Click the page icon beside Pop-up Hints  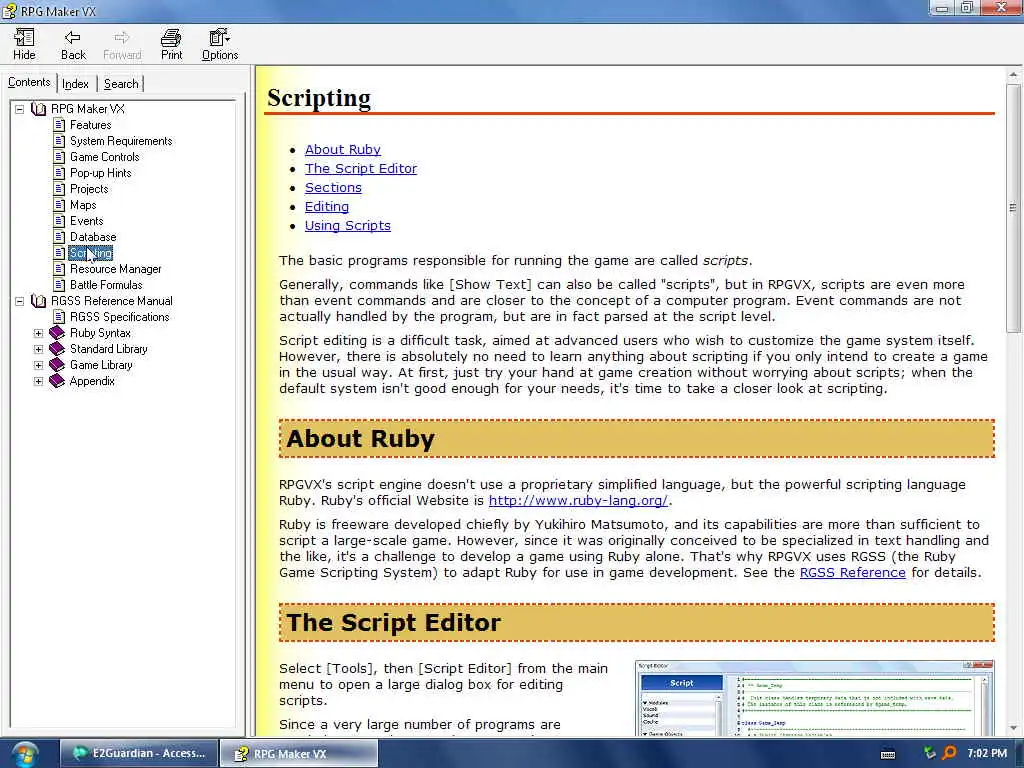pos(59,173)
